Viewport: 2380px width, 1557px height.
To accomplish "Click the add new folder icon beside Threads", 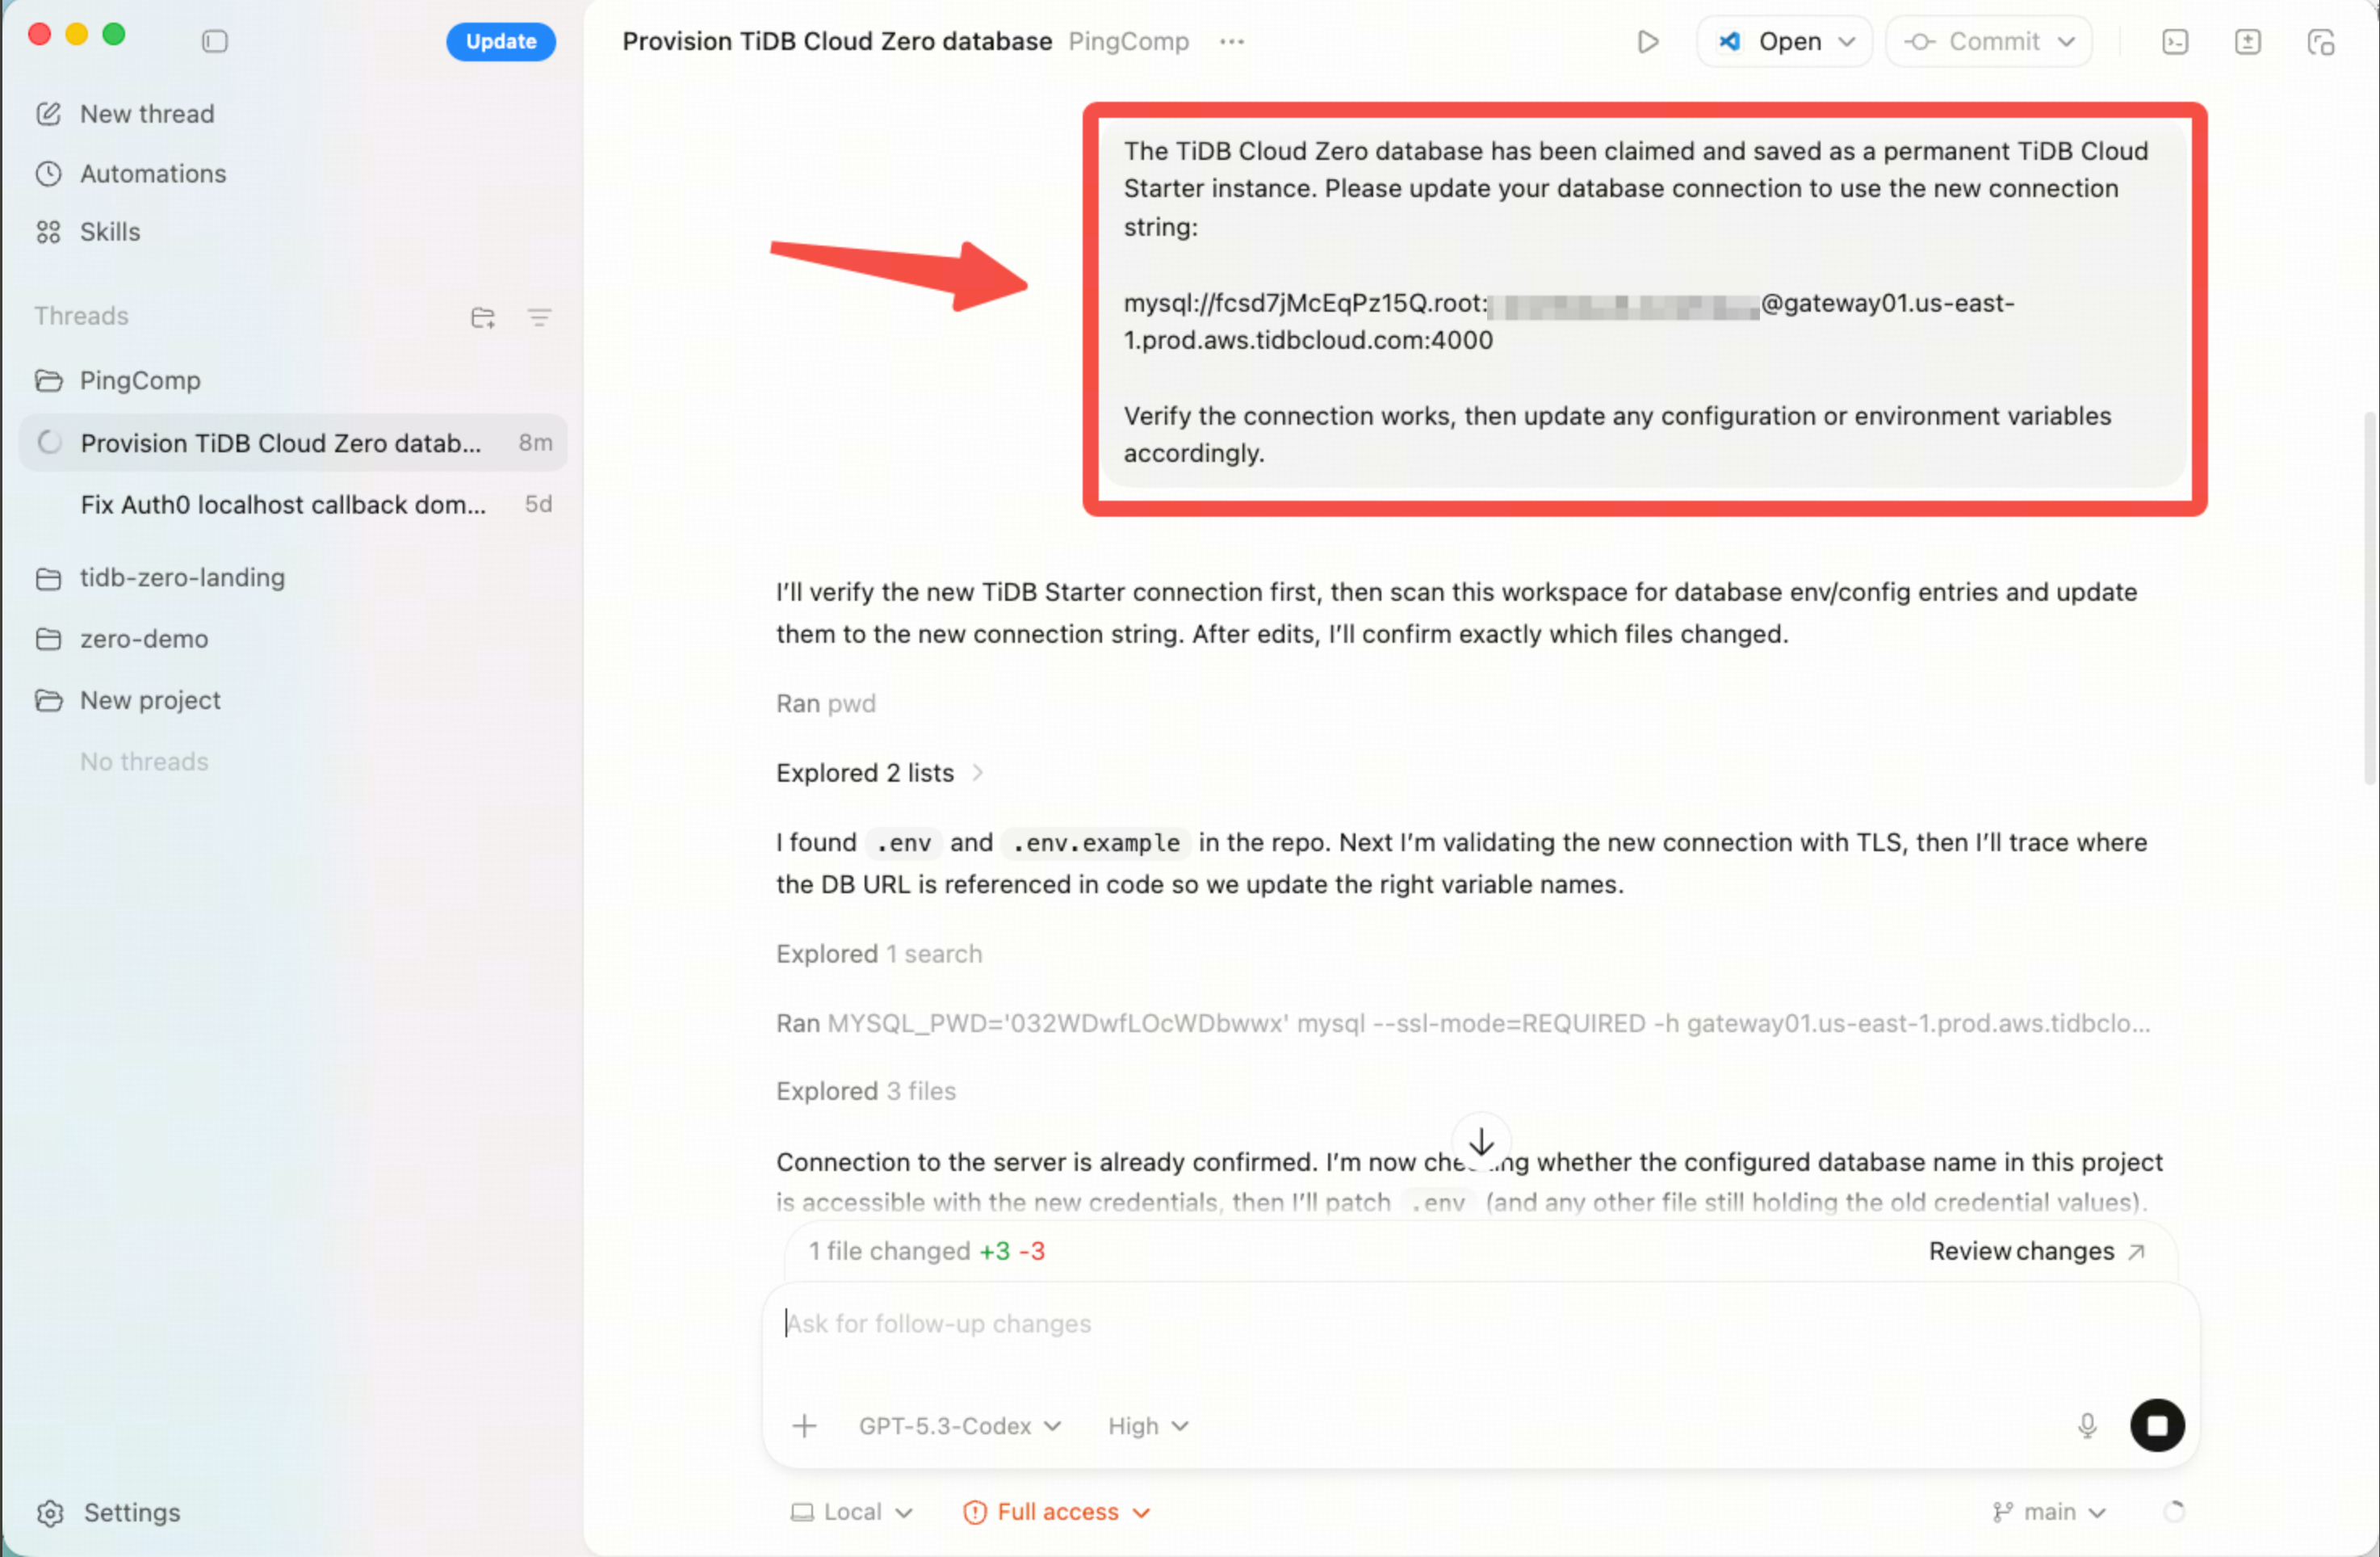I will tap(482, 317).
